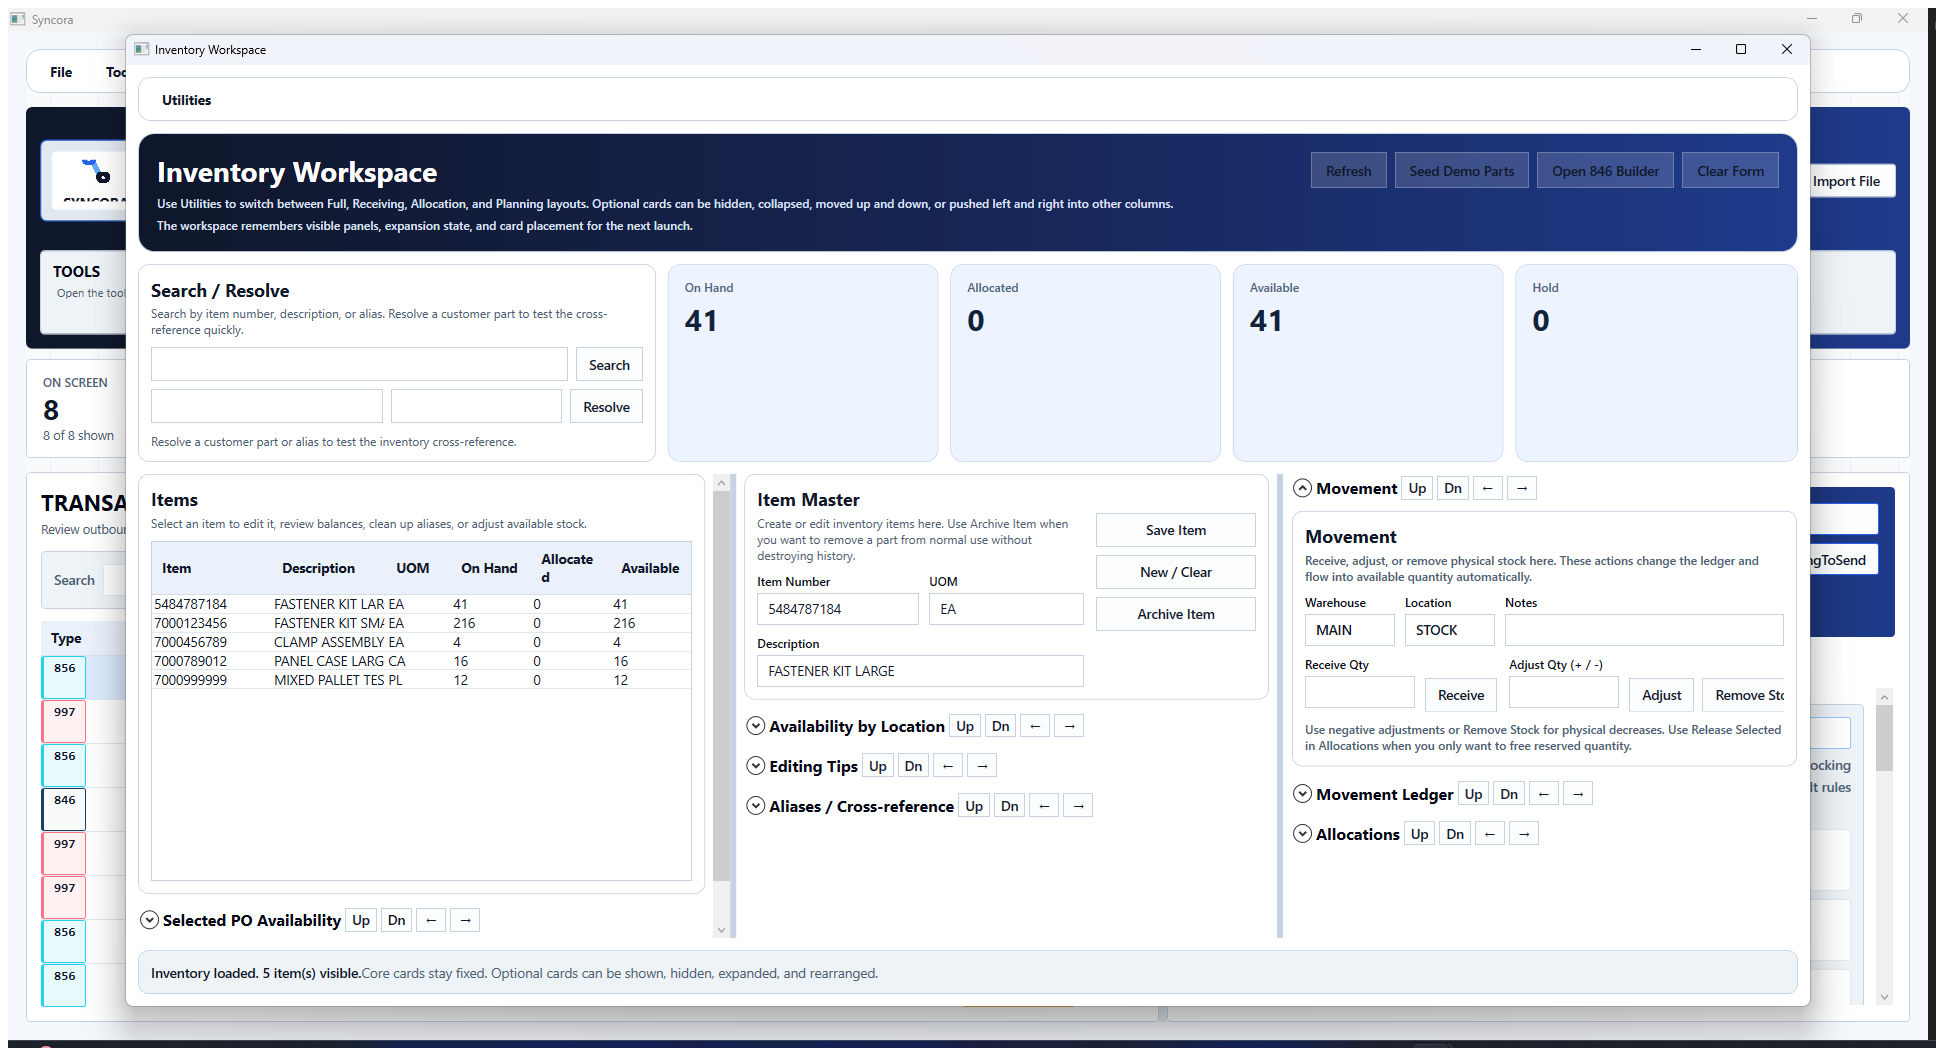Move the Allocations card up
Viewport: 1936px width, 1048px height.
click(1418, 833)
